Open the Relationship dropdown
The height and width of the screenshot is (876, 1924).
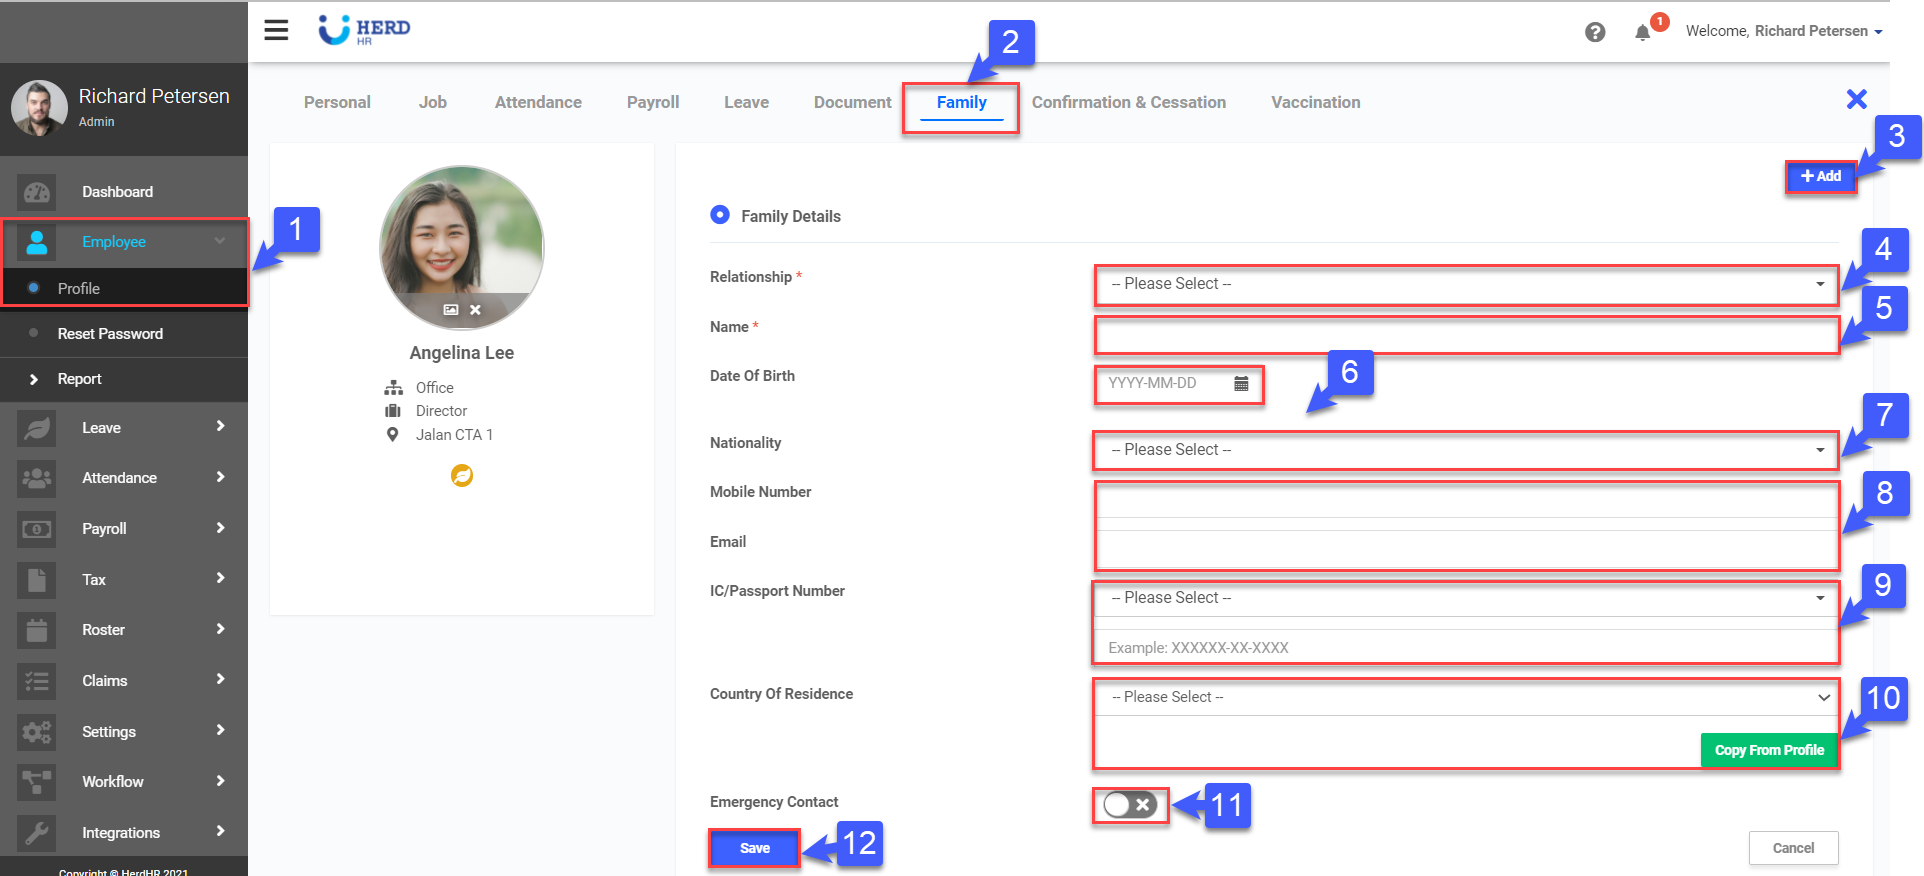point(1466,284)
